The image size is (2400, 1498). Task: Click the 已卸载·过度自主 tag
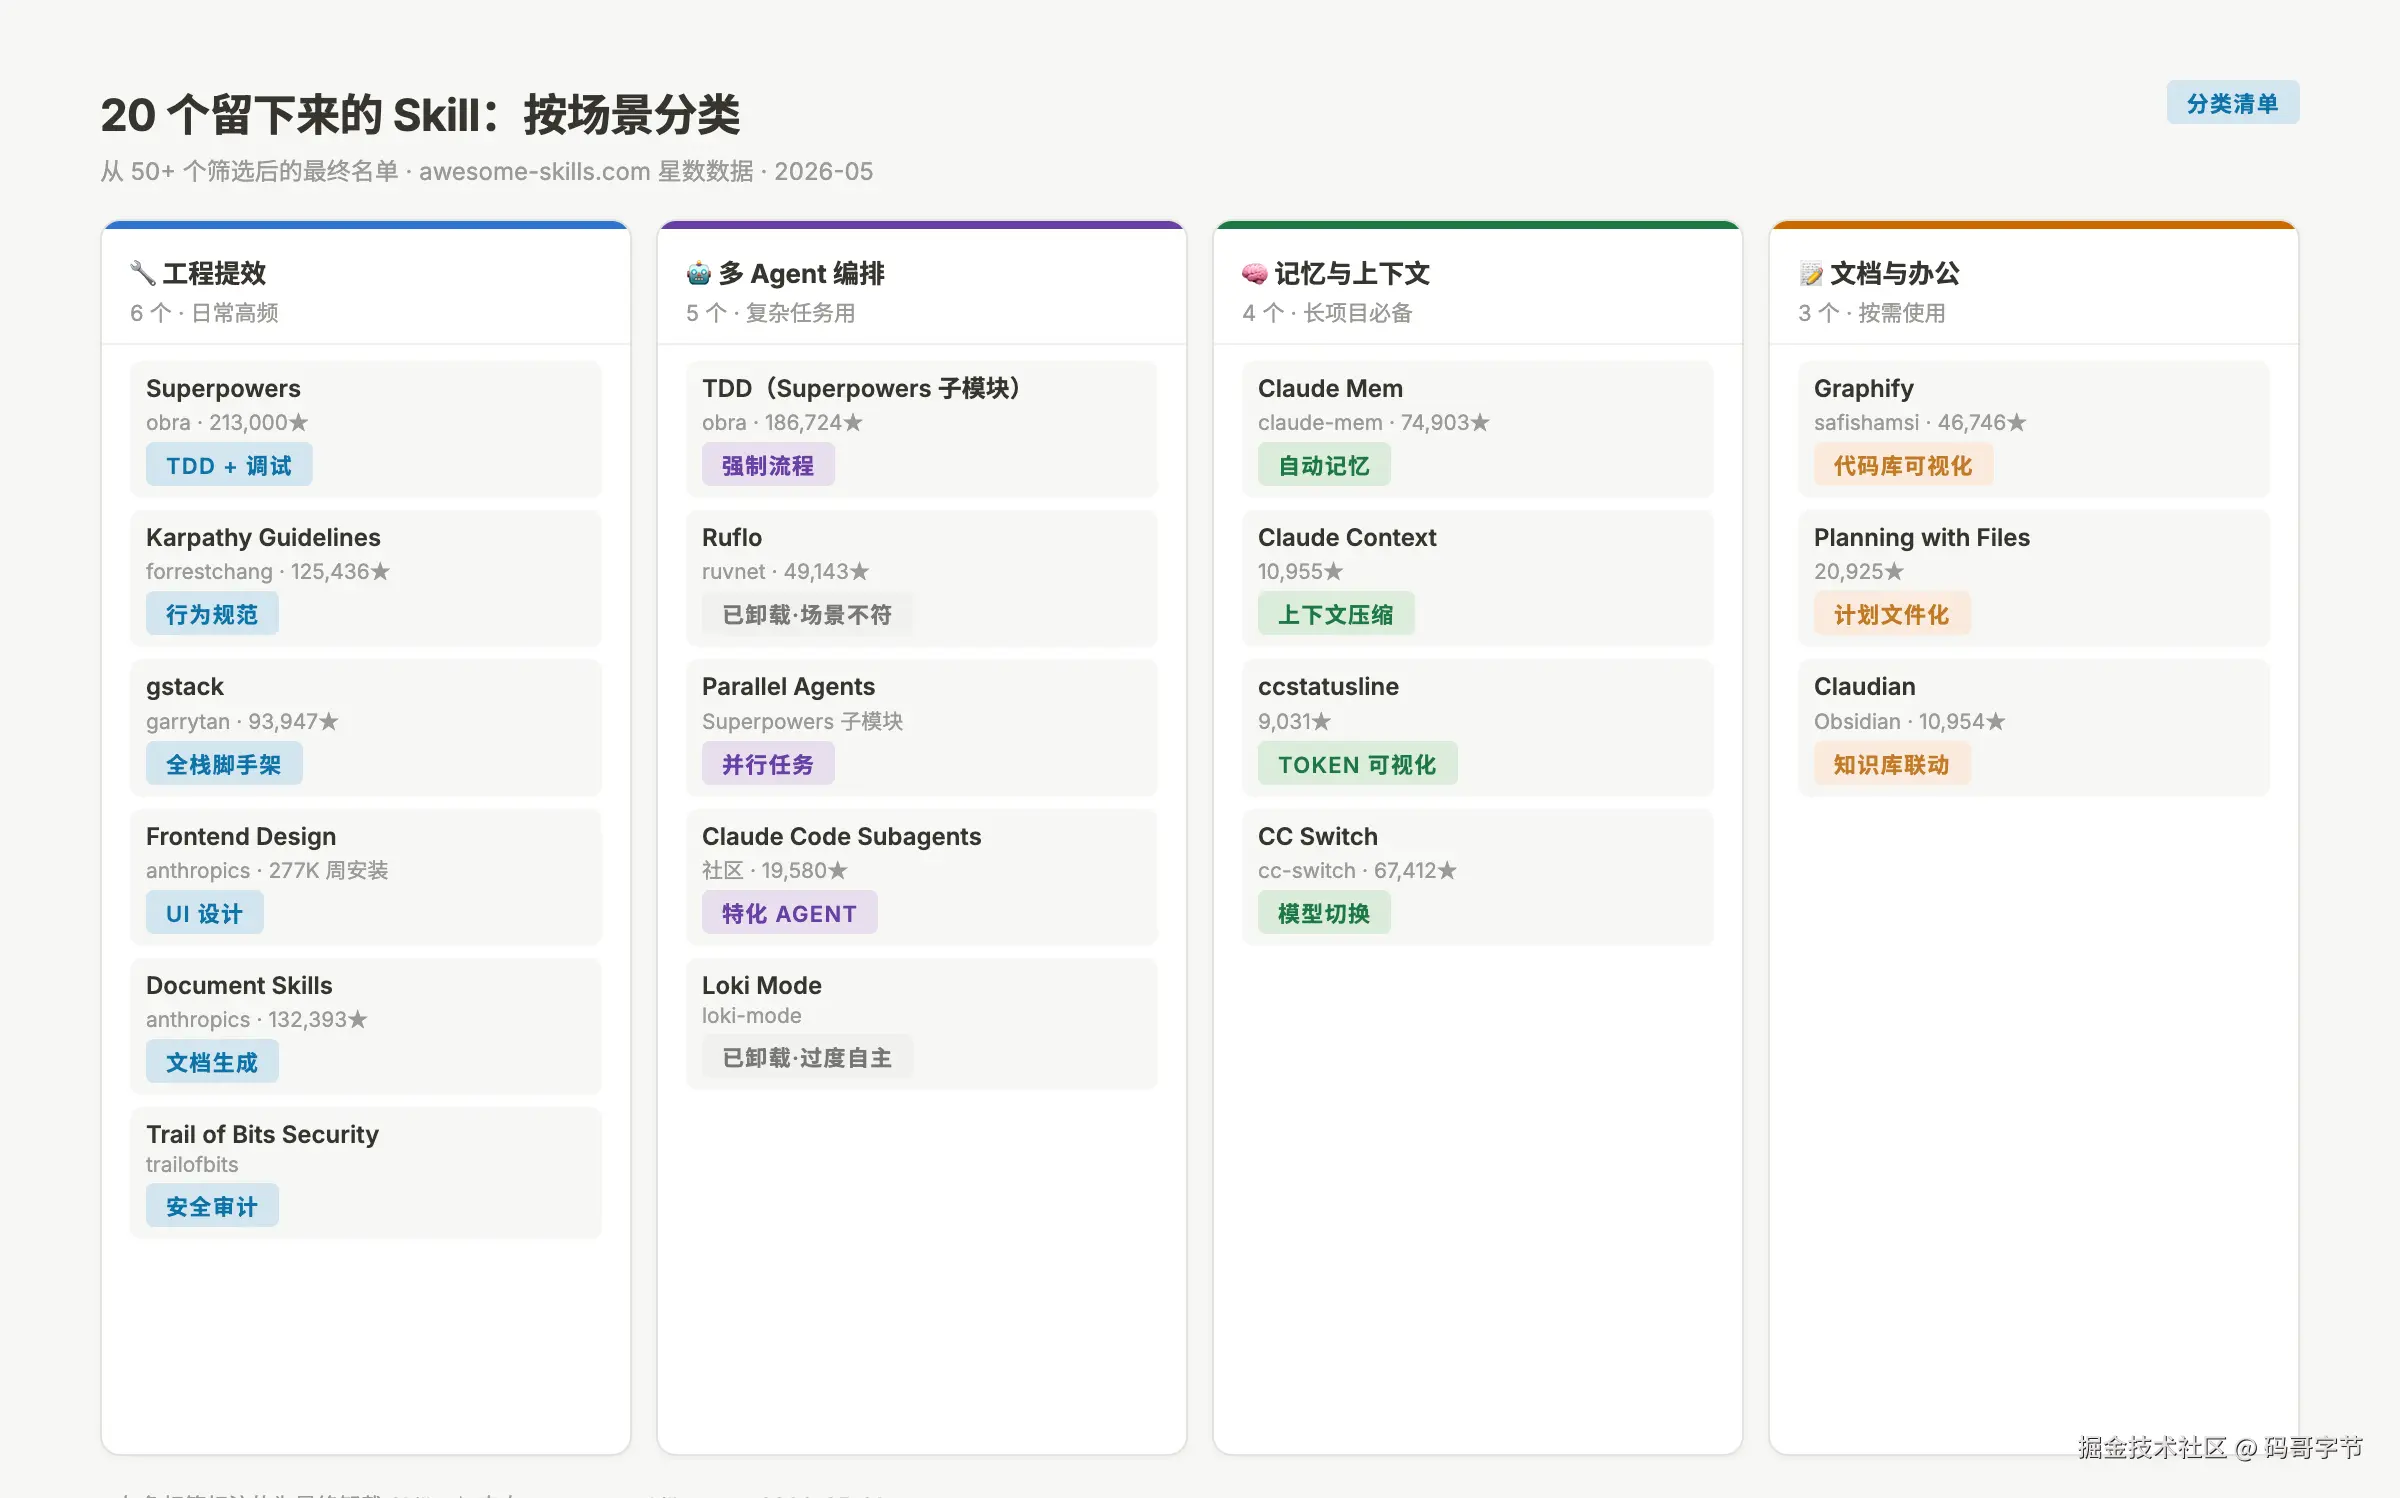[807, 1057]
